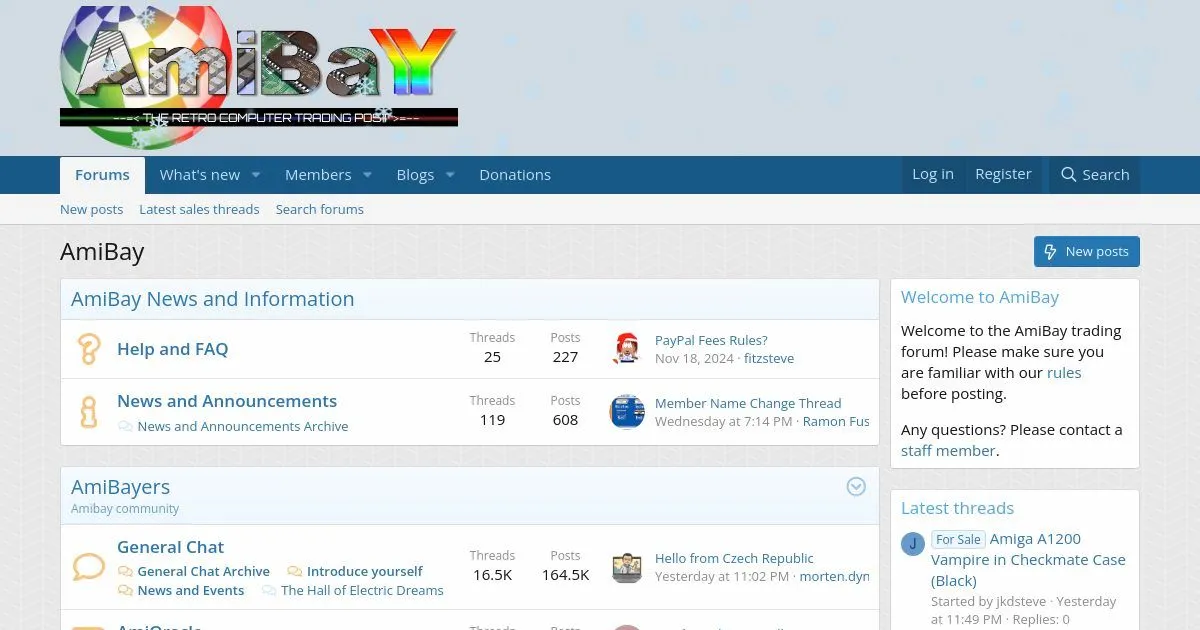Click jkdsteve's J avatar in Latest threads
The image size is (1200, 630).
[x=913, y=544]
